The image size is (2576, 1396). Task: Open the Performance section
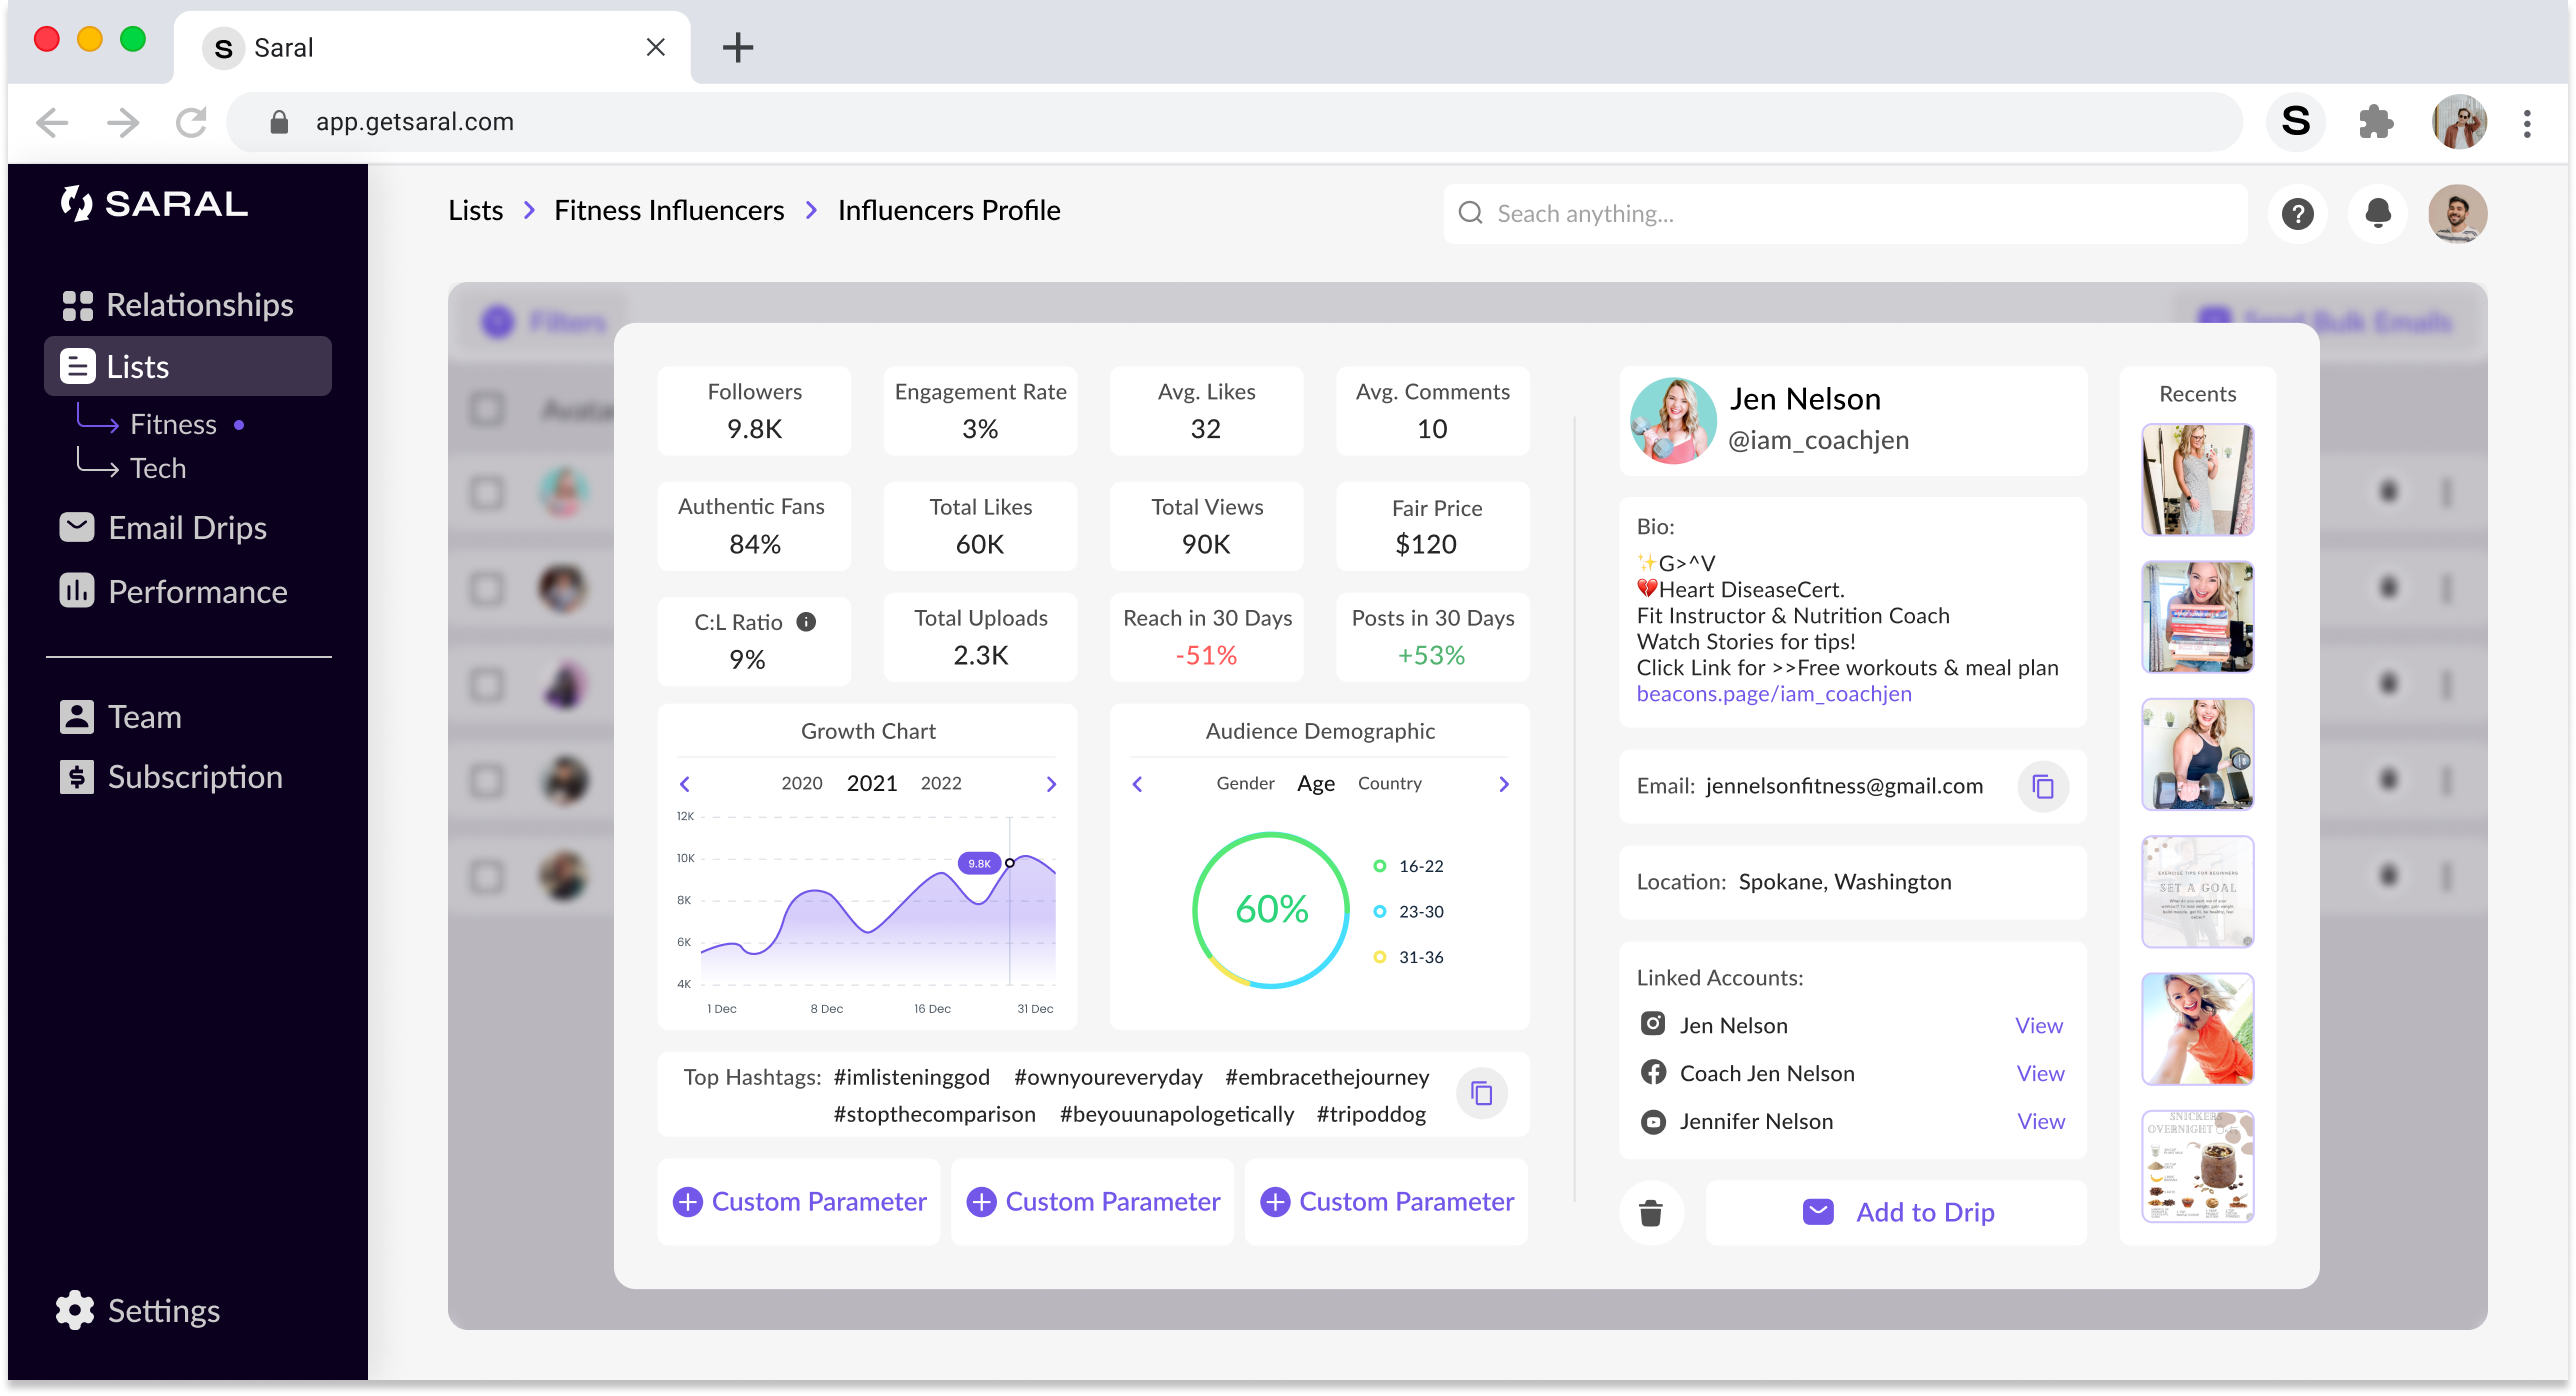(x=197, y=591)
